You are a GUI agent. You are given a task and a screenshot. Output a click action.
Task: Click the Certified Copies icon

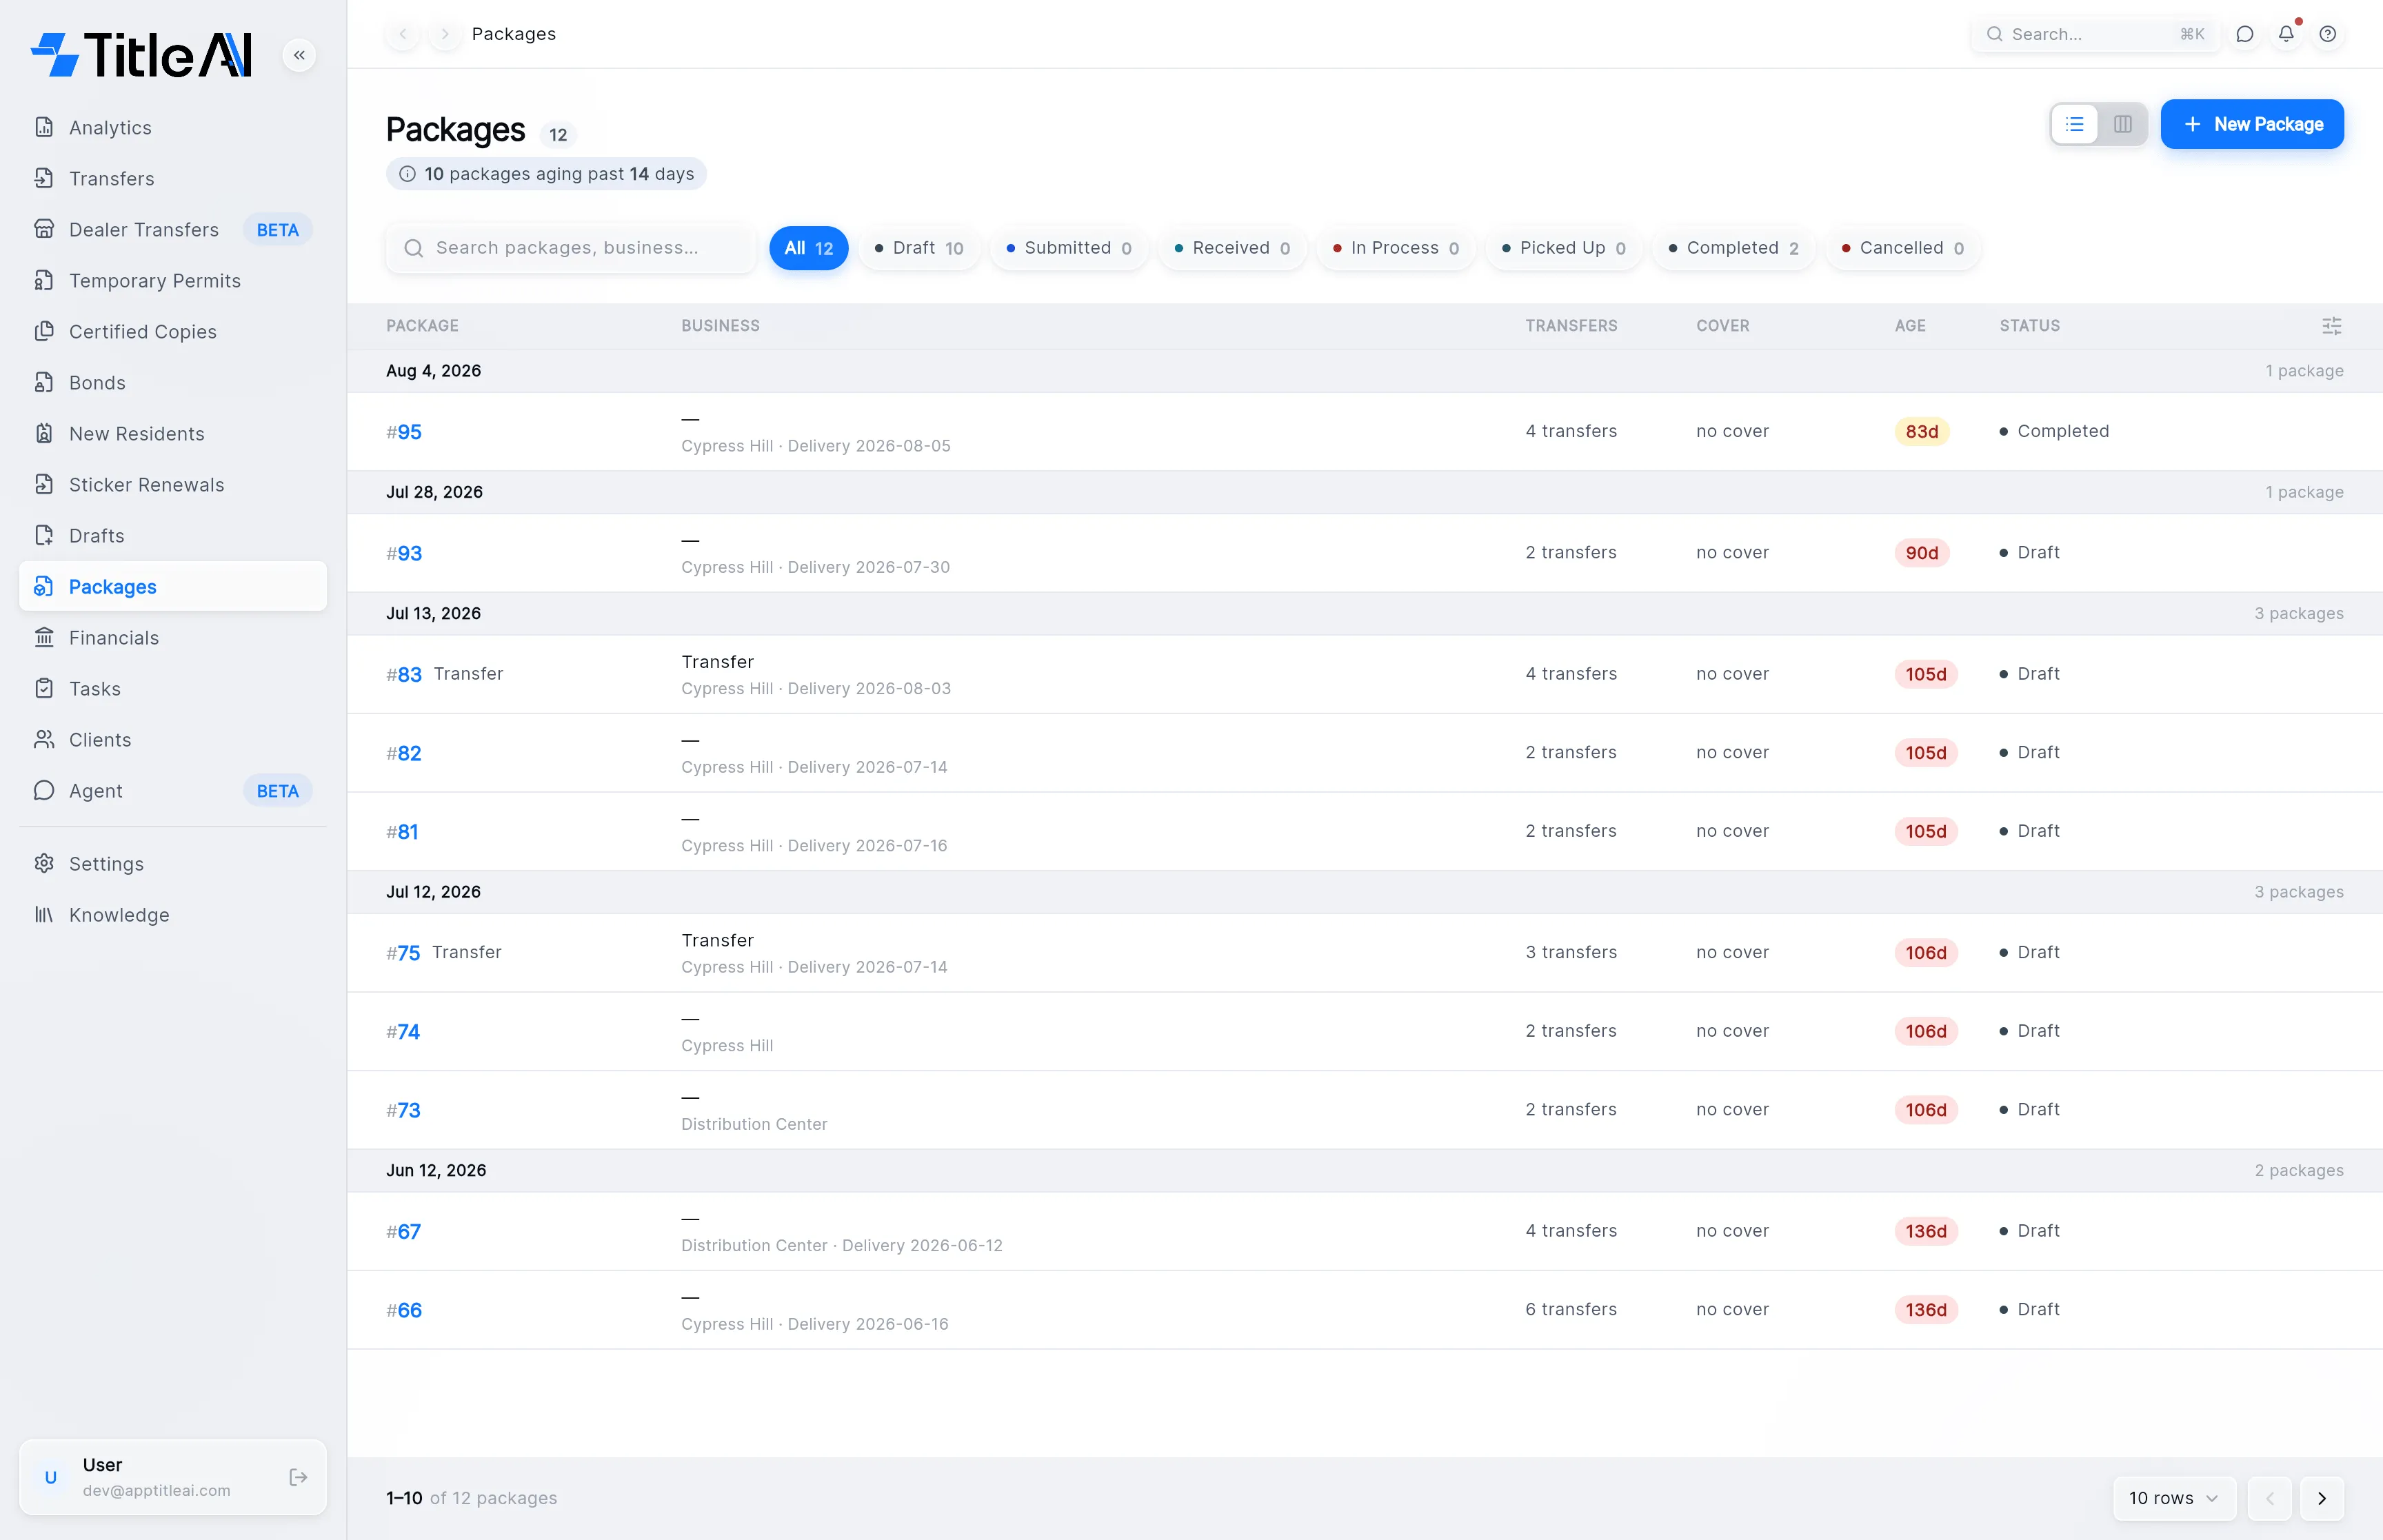44,331
